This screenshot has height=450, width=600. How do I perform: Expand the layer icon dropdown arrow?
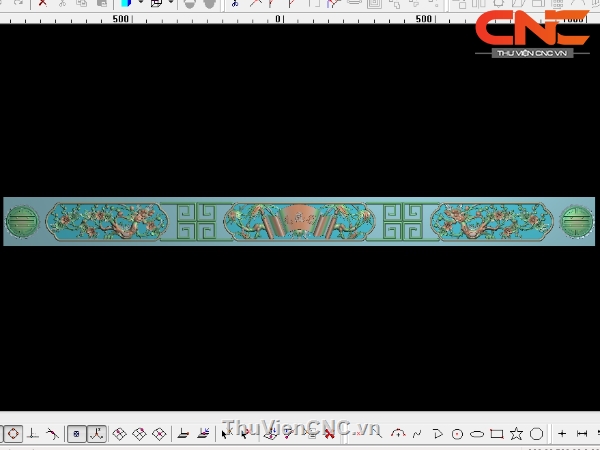pos(170,4)
